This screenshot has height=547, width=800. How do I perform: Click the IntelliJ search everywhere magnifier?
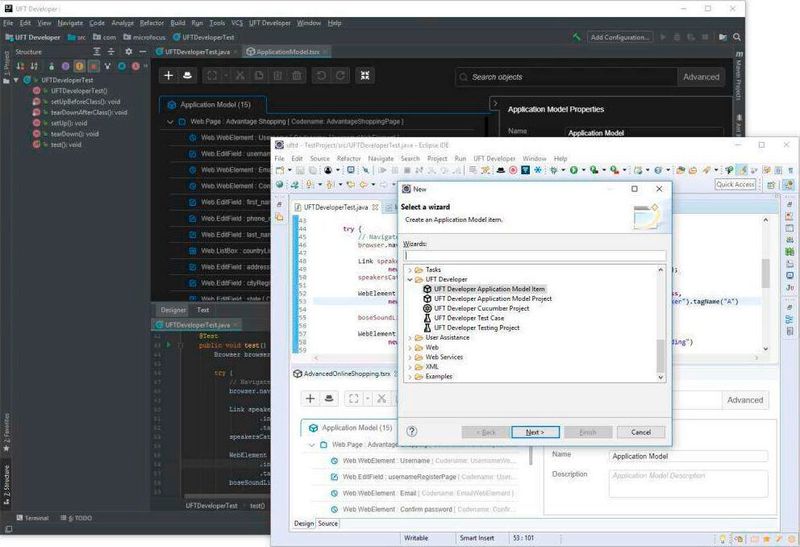click(737, 37)
